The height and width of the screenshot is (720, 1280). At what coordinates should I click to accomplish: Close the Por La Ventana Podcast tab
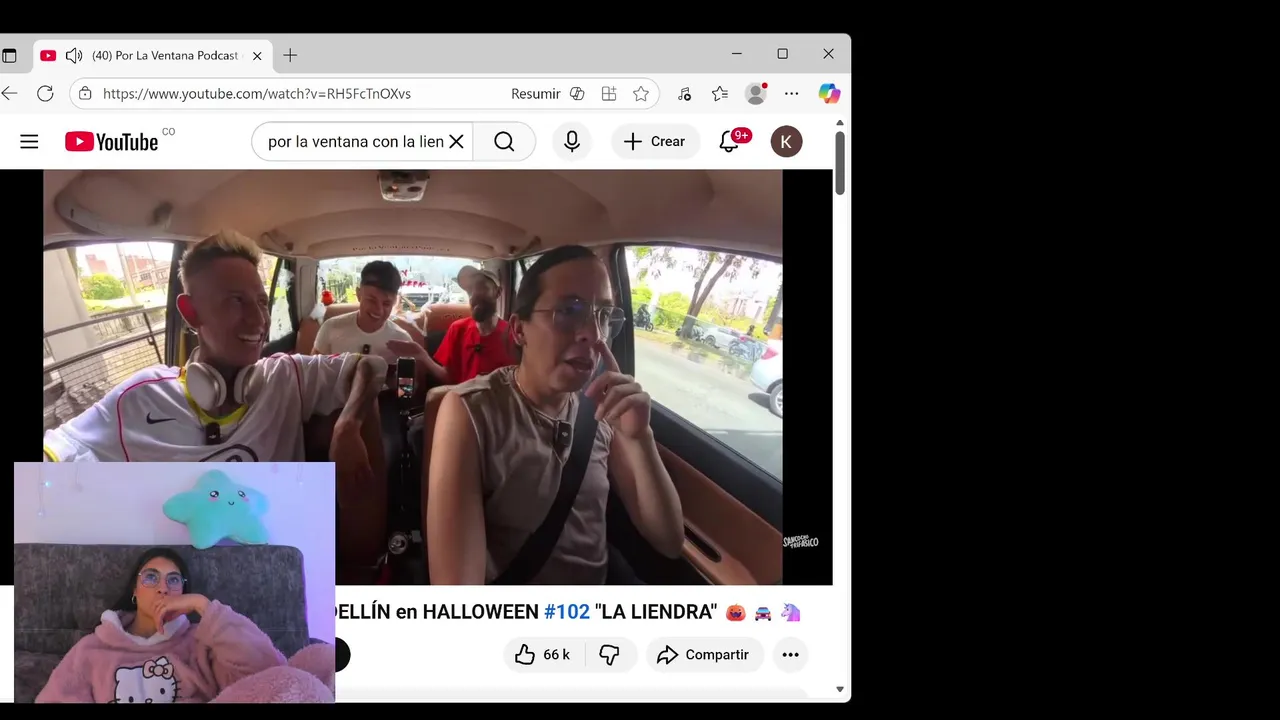[x=257, y=55]
